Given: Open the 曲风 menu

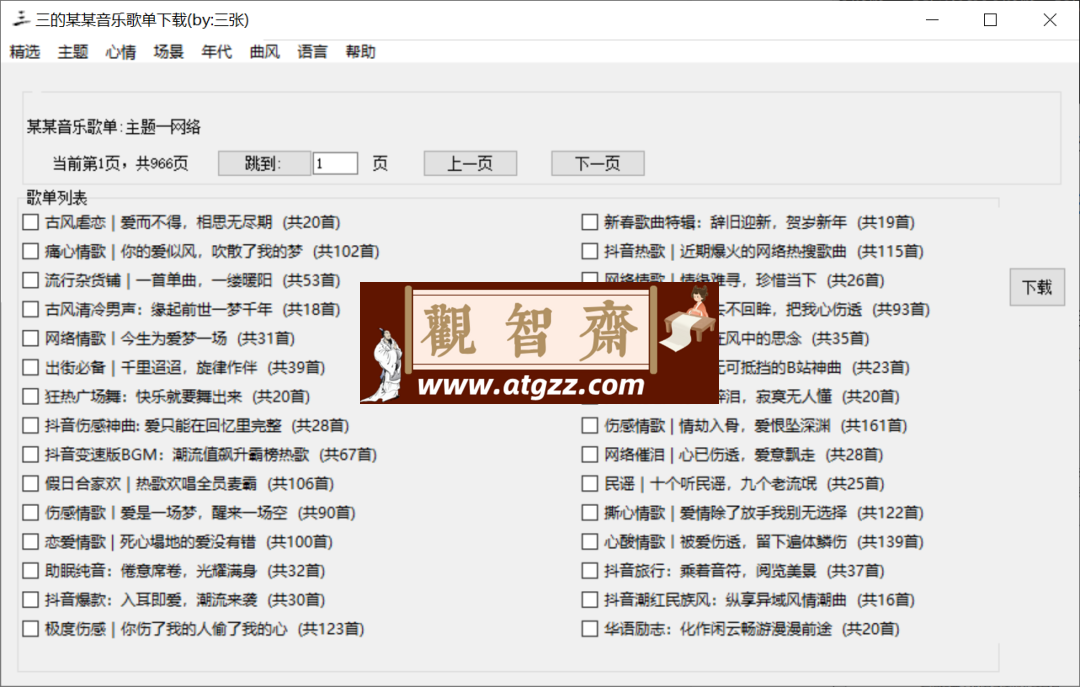Looking at the screenshot, I should (264, 52).
